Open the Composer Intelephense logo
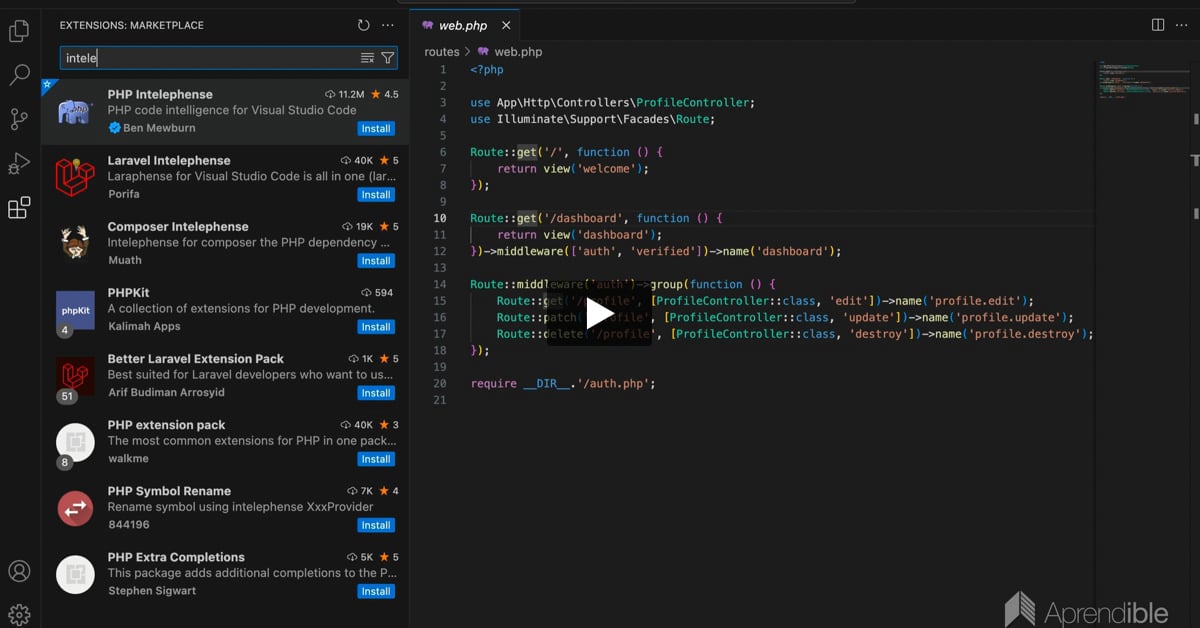The height and width of the screenshot is (628, 1200). [75, 243]
